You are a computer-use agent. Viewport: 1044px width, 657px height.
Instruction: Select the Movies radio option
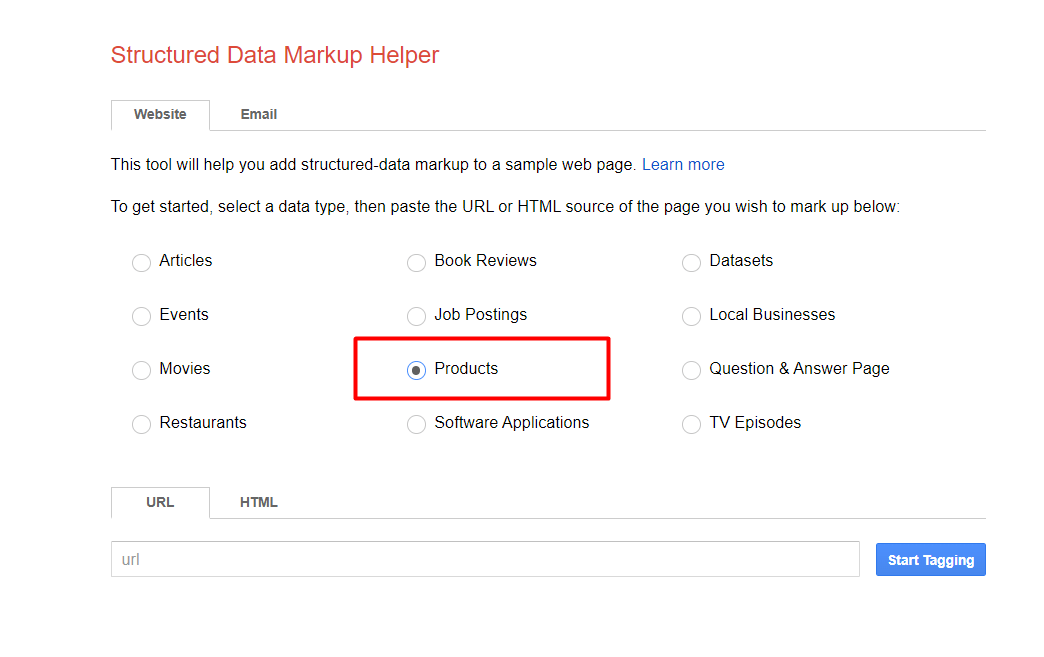tap(141, 371)
